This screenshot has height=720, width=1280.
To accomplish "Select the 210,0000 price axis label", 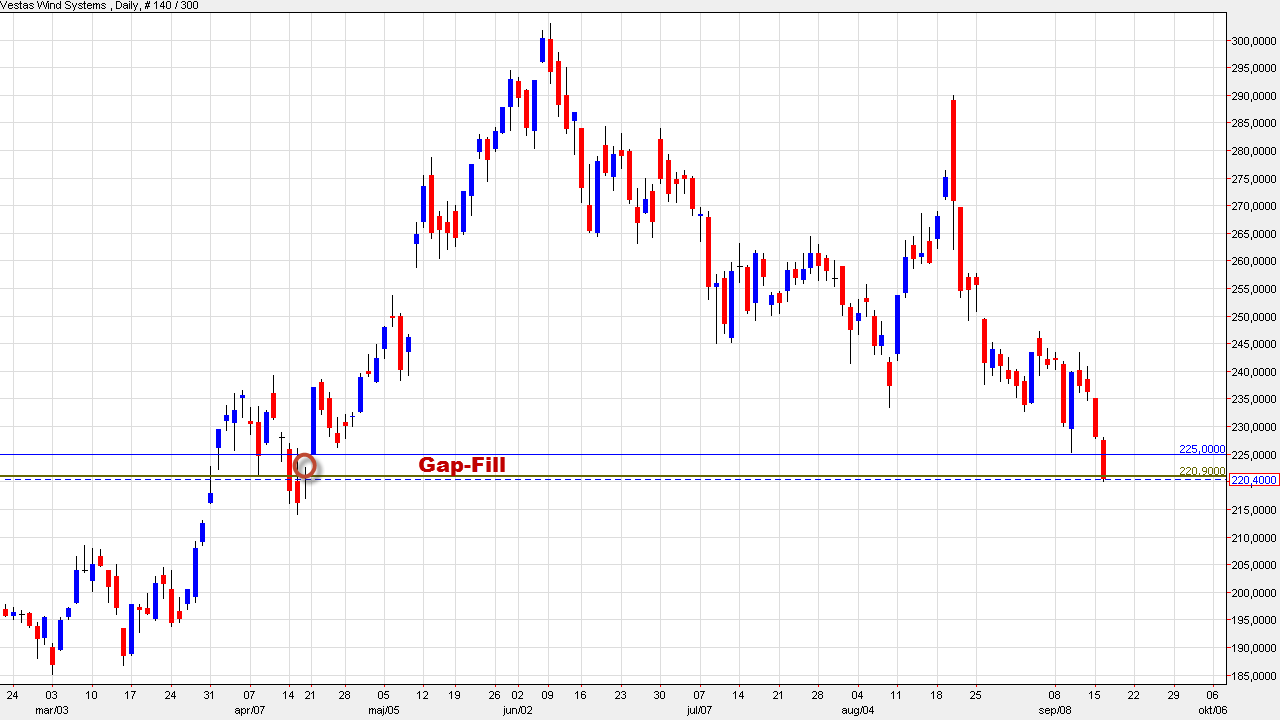I will [x=1255, y=538].
